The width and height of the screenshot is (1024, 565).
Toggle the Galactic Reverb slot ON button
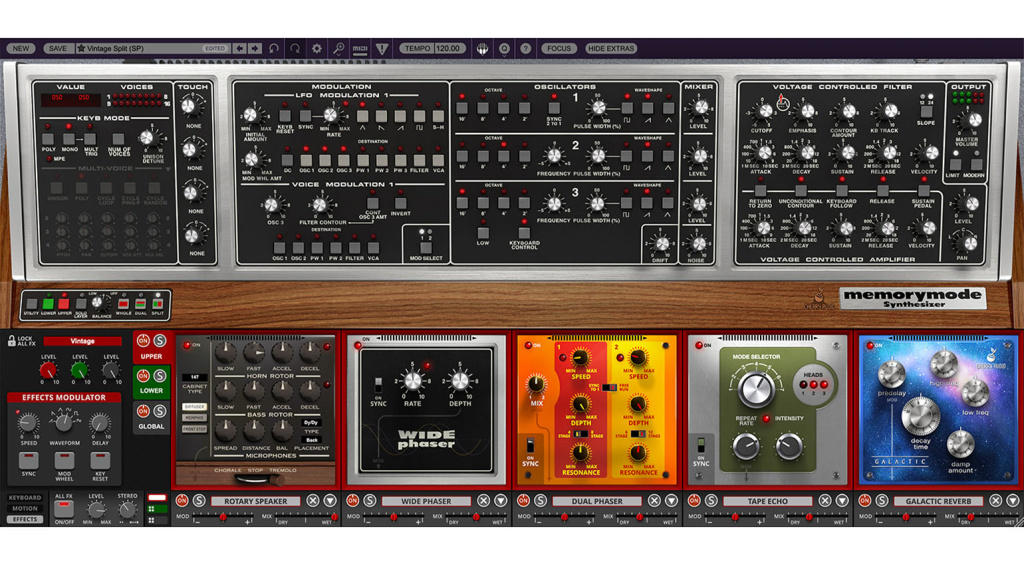pos(865,501)
